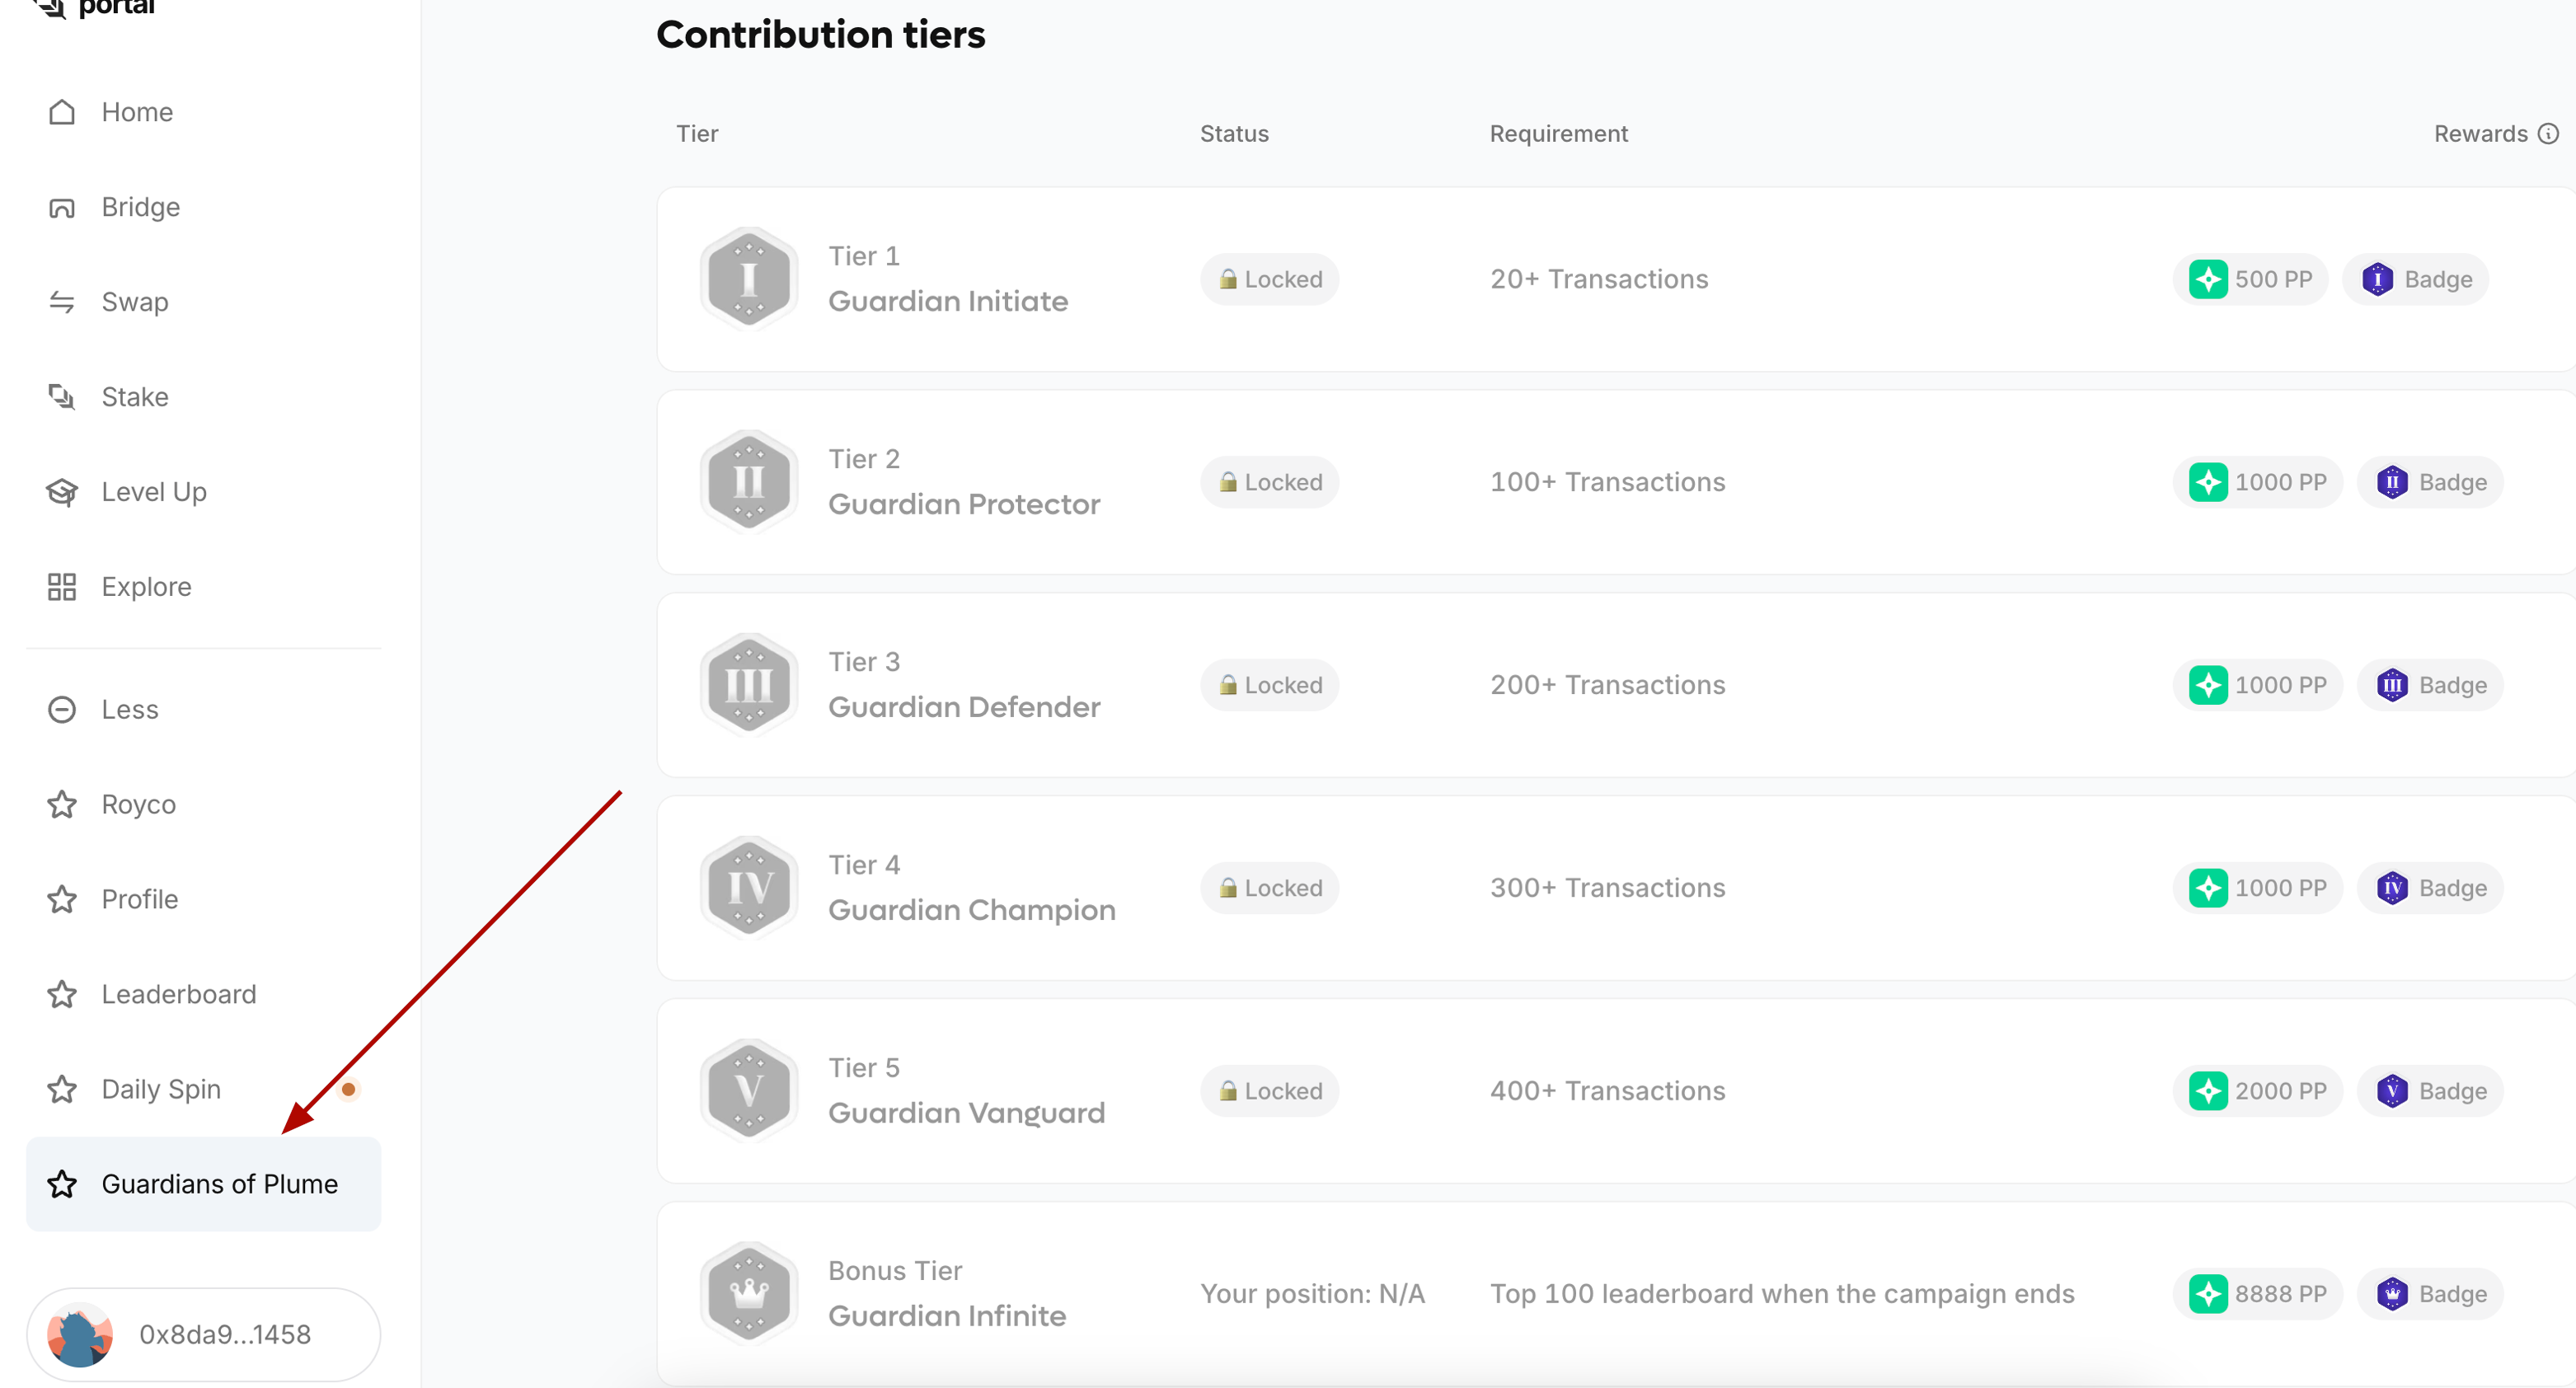Collapse sidebar items with Less
2576x1388 pixels.
click(129, 710)
